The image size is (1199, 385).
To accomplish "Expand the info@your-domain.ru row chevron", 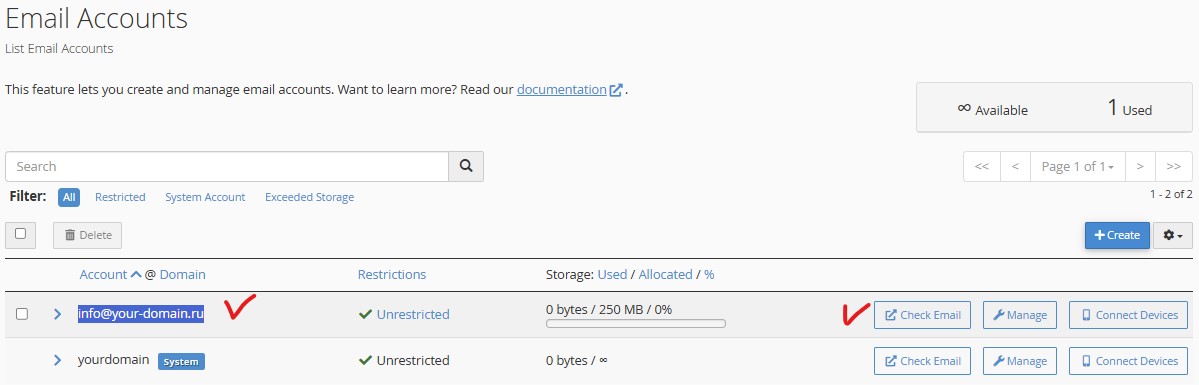I will point(57,314).
